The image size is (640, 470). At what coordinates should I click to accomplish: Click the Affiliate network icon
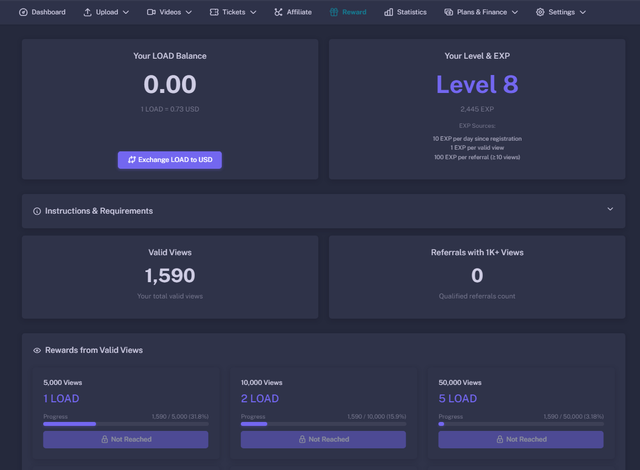278,12
